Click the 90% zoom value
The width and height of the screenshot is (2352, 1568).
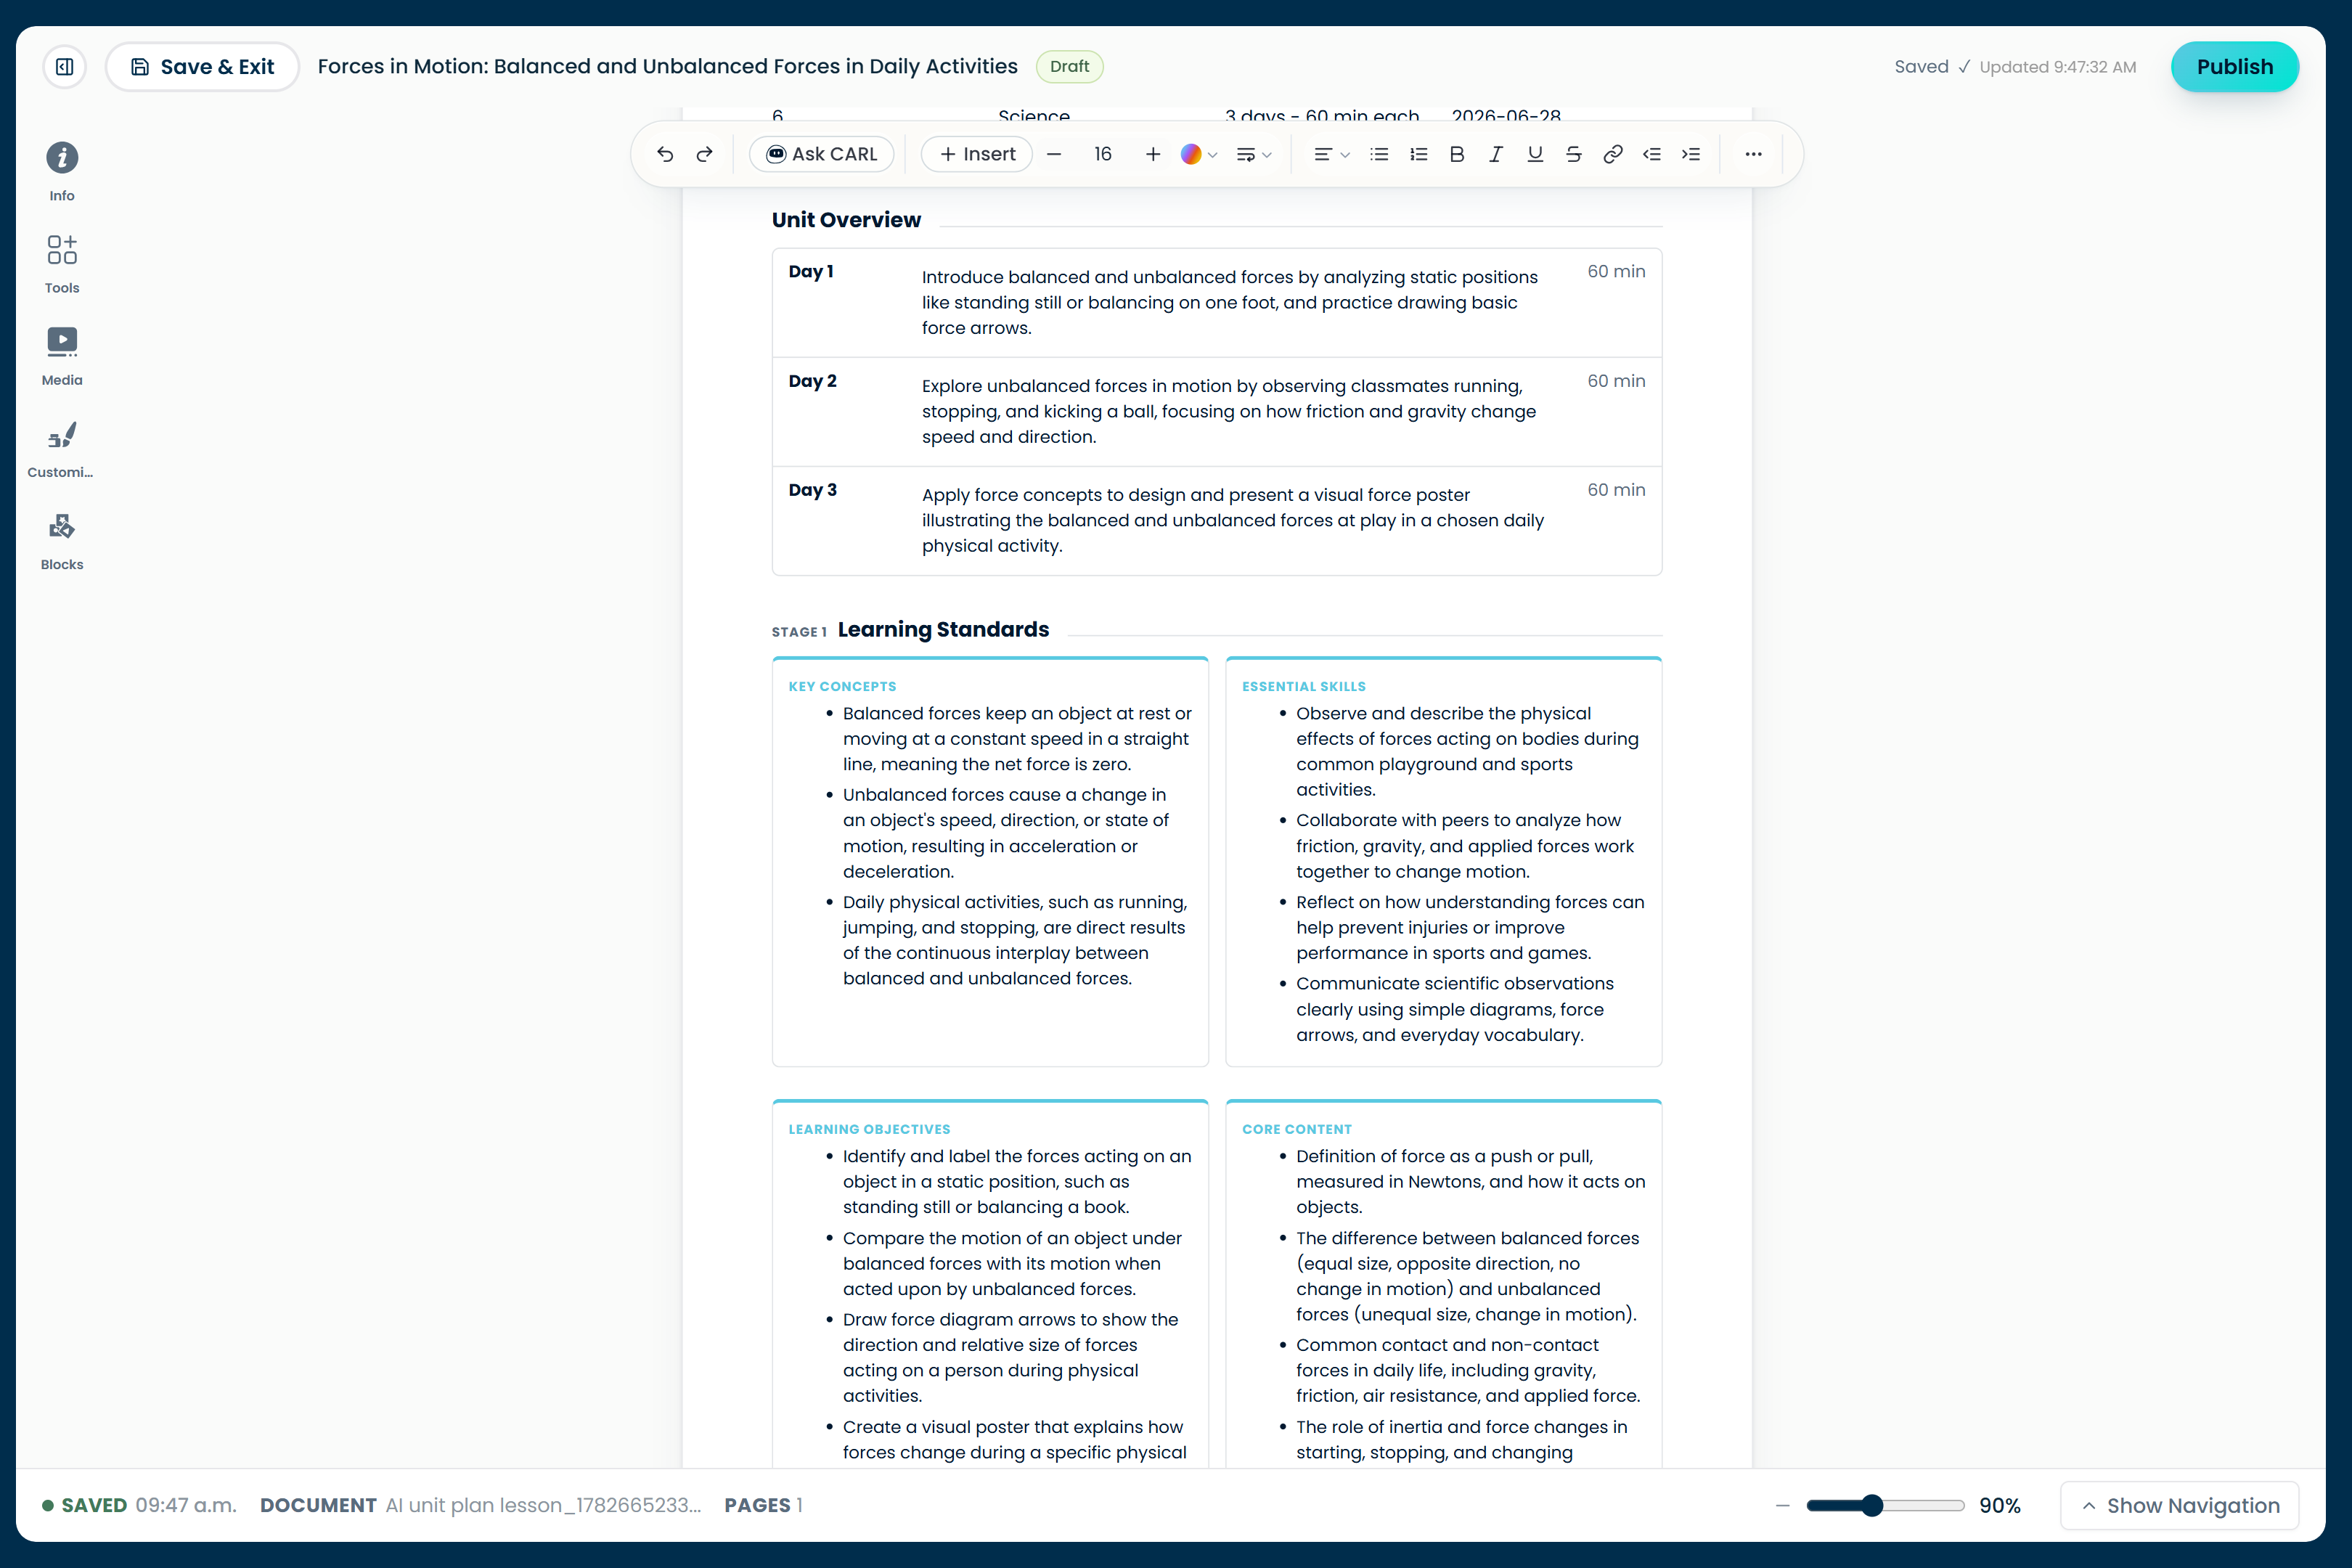2000,1506
